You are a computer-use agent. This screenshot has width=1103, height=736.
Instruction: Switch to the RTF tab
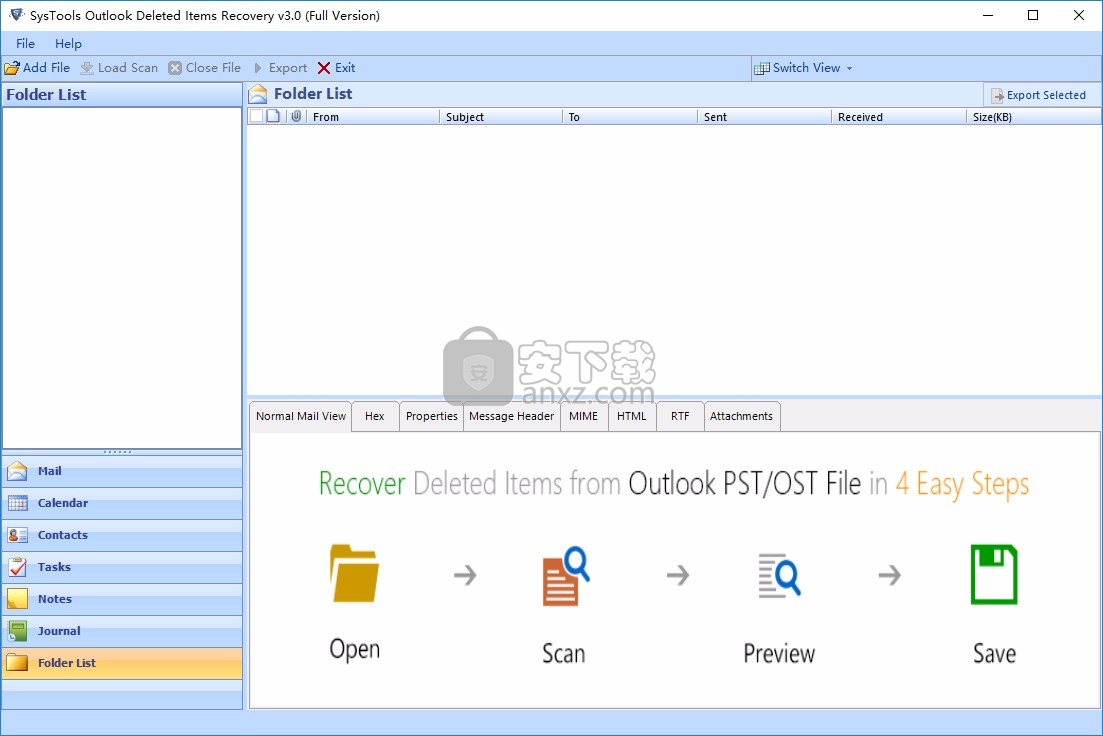pos(680,416)
